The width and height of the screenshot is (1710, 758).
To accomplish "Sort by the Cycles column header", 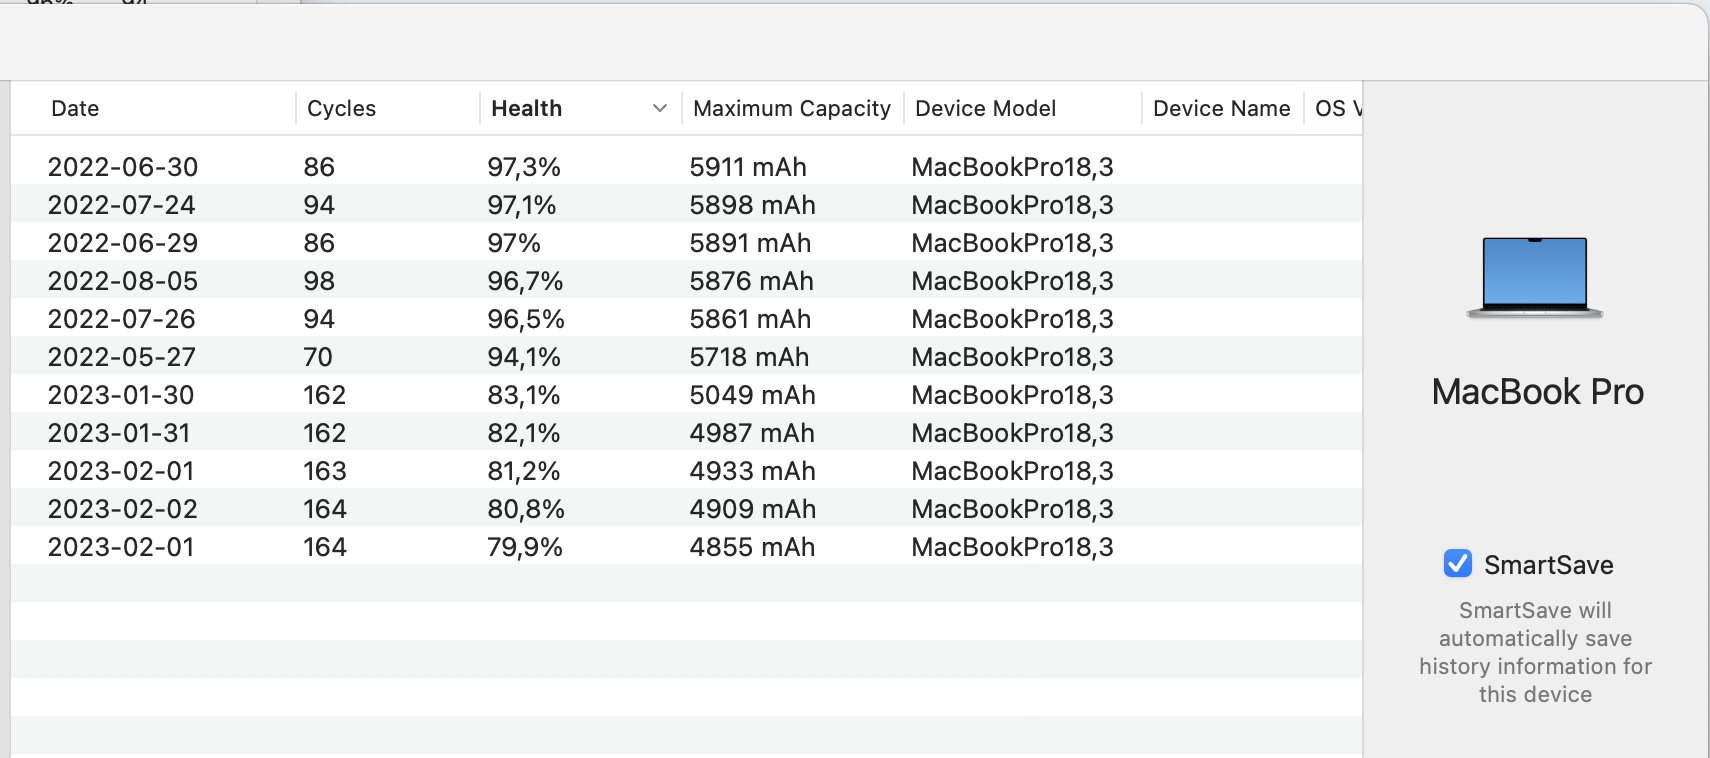I will pyautogui.click(x=341, y=108).
